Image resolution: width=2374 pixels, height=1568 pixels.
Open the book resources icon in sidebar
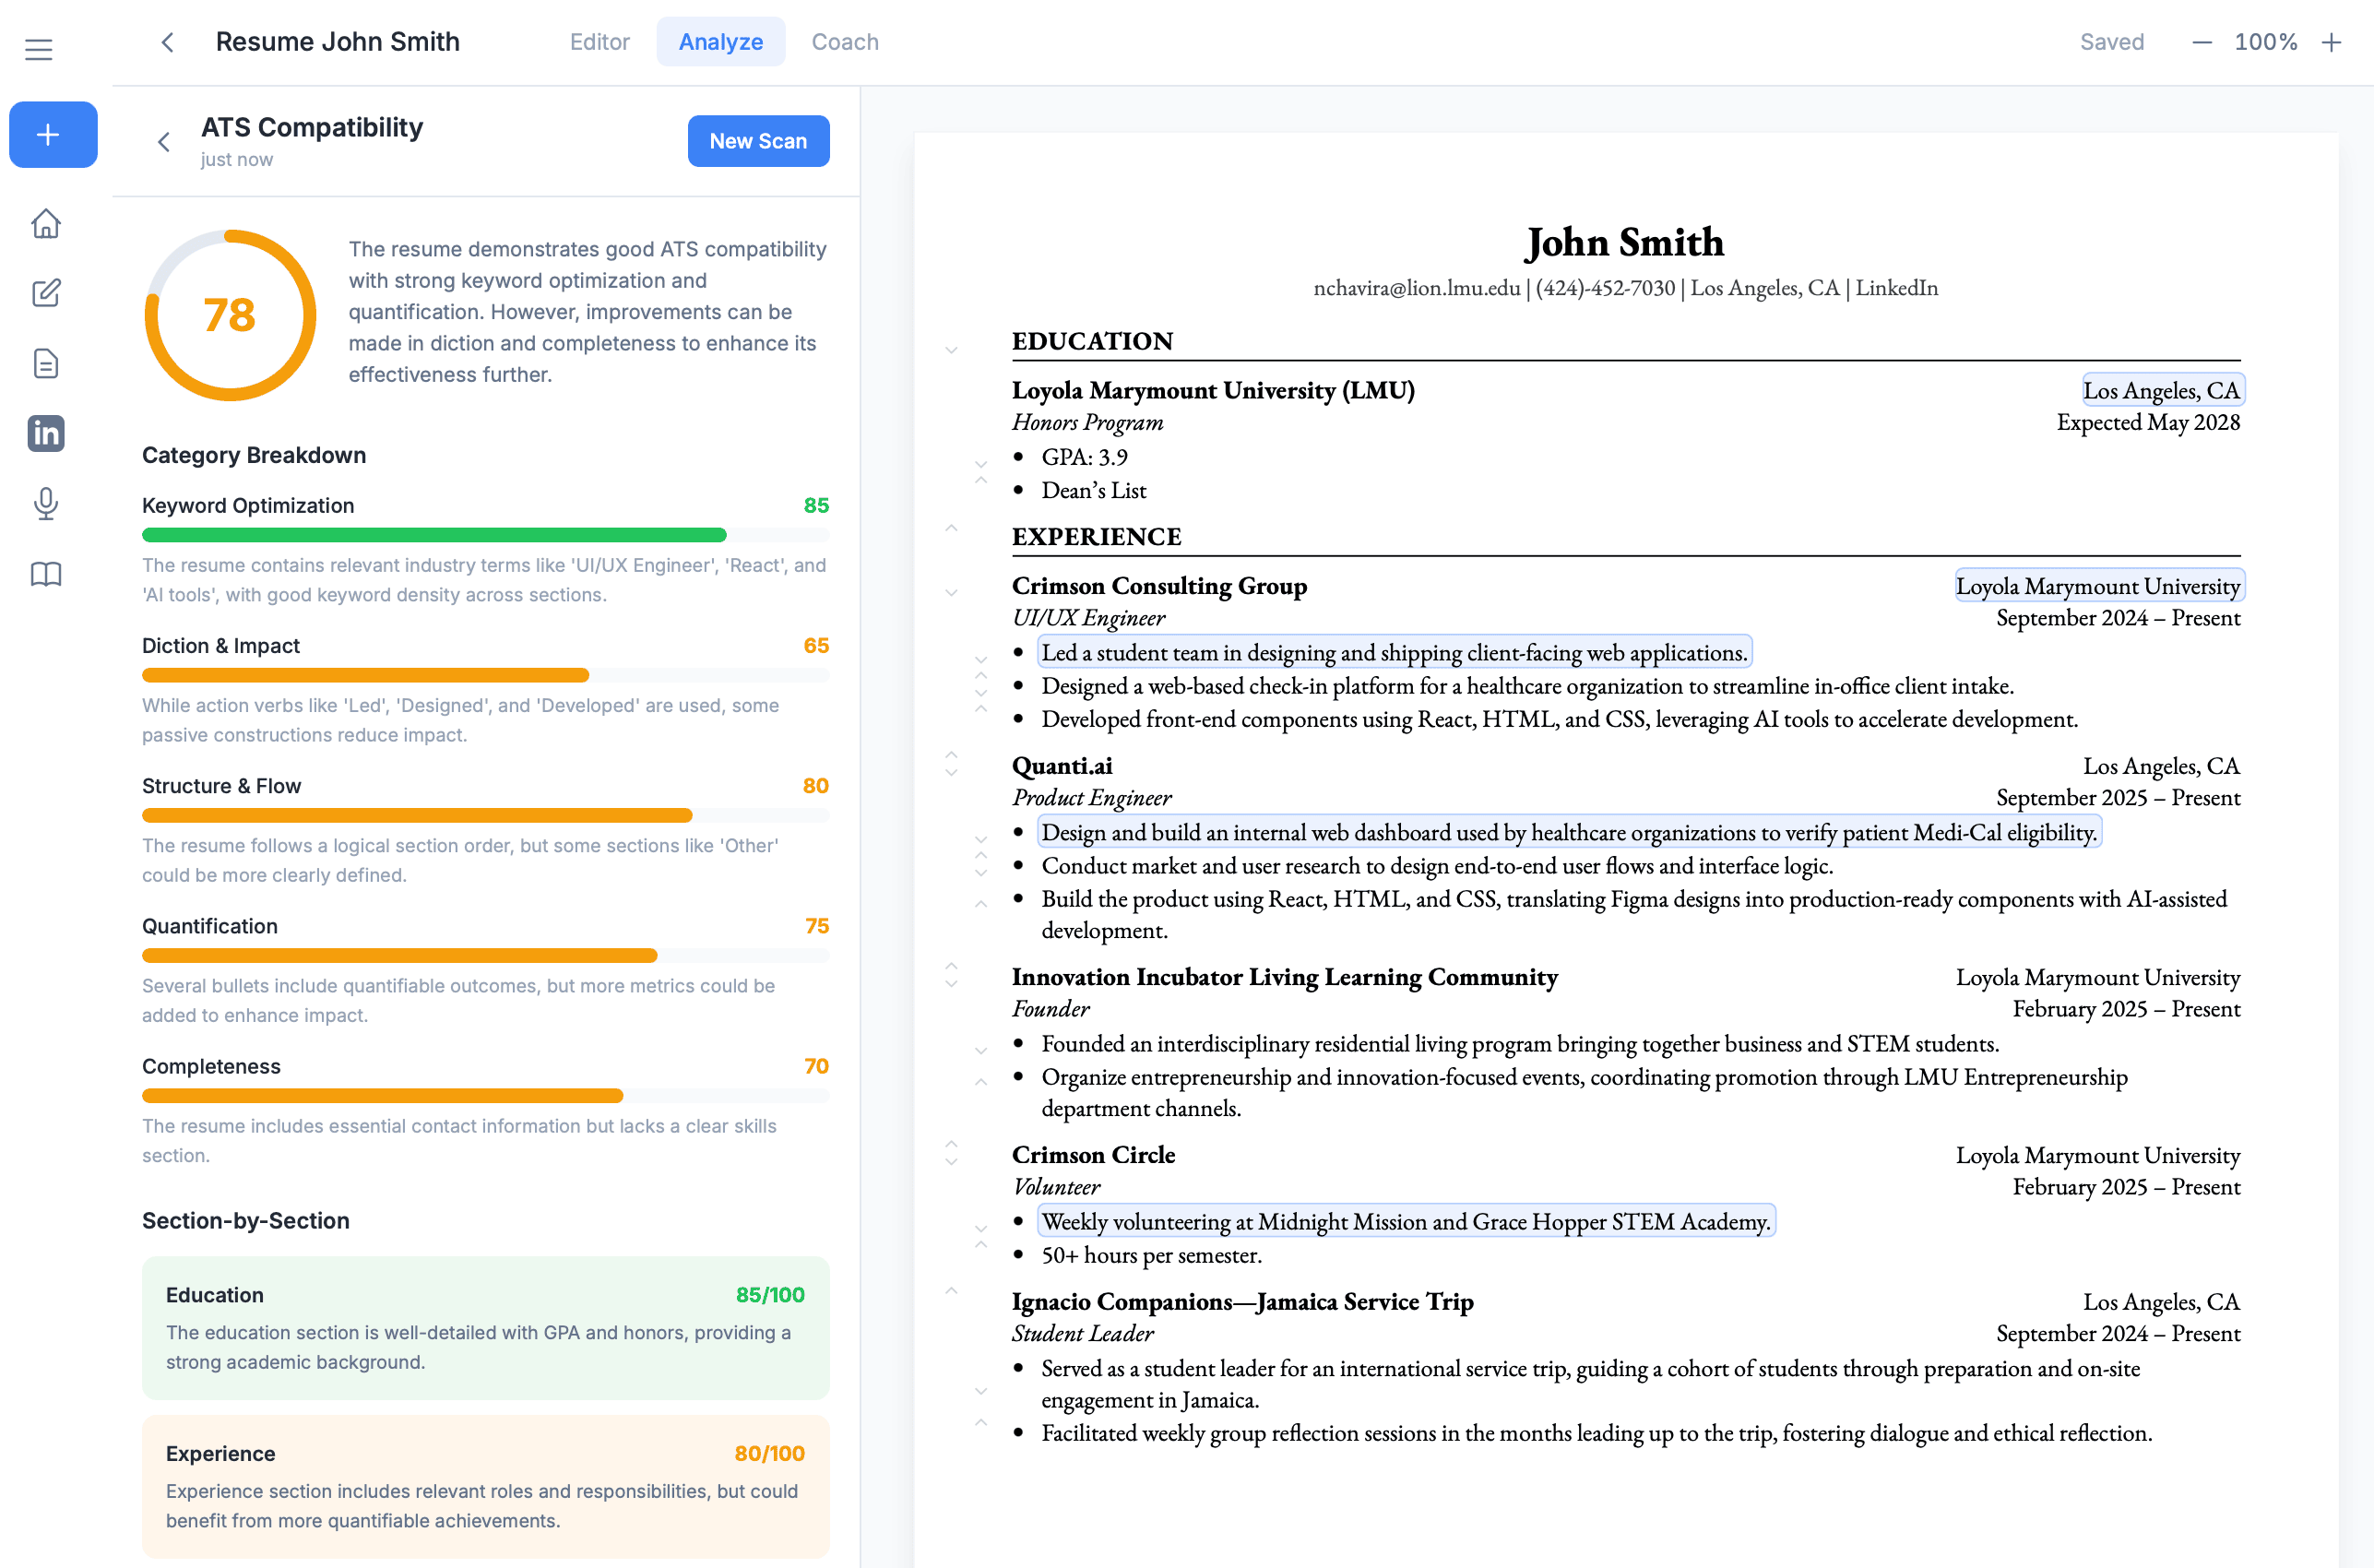coord(45,573)
